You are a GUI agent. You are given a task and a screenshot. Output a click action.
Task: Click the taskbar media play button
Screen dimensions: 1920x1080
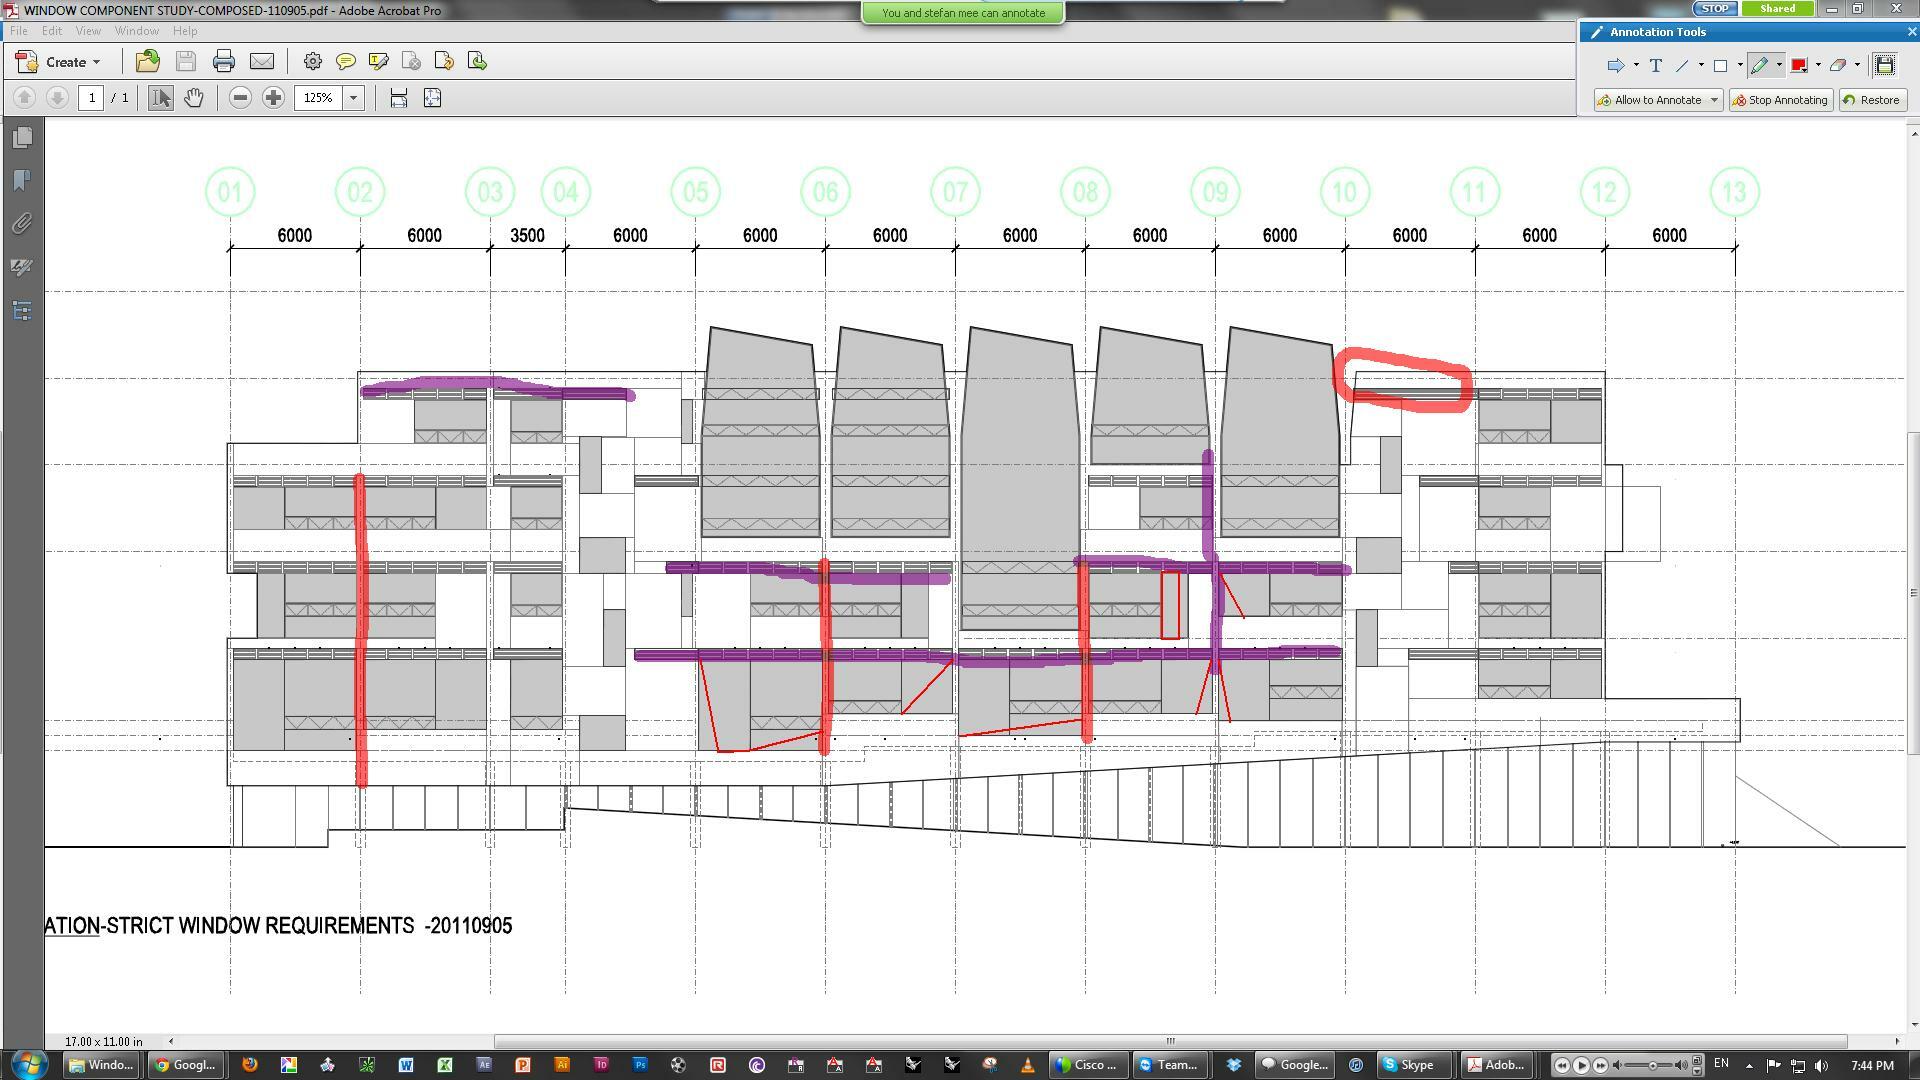click(x=1581, y=1065)
